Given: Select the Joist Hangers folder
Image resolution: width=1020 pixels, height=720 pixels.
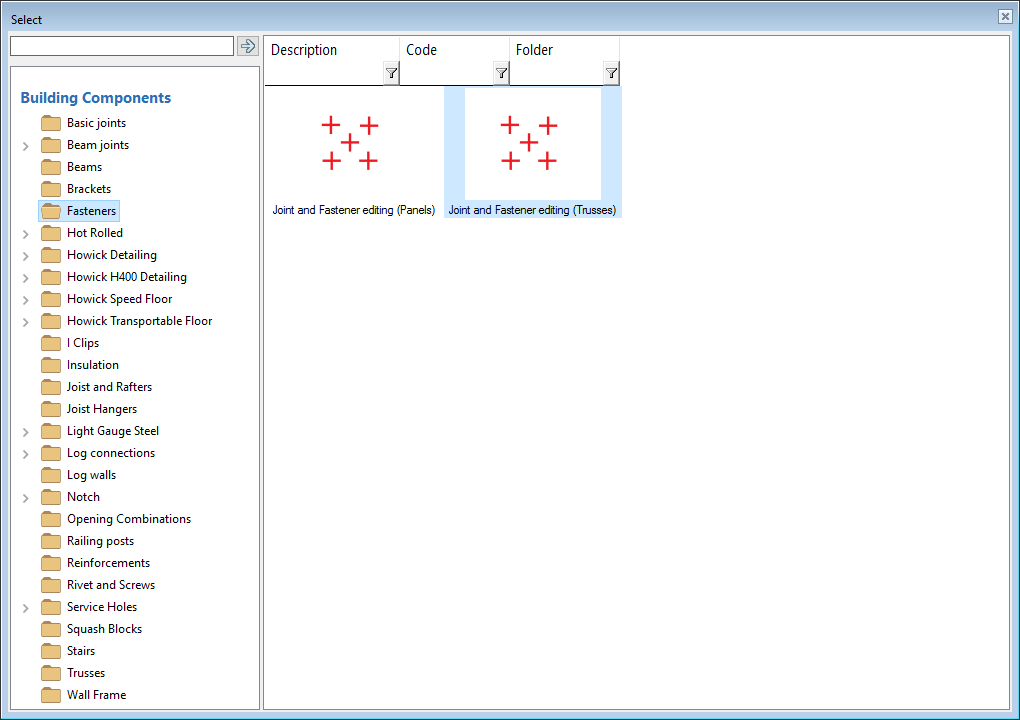Looking at the screenshot, I should point(101,409).
